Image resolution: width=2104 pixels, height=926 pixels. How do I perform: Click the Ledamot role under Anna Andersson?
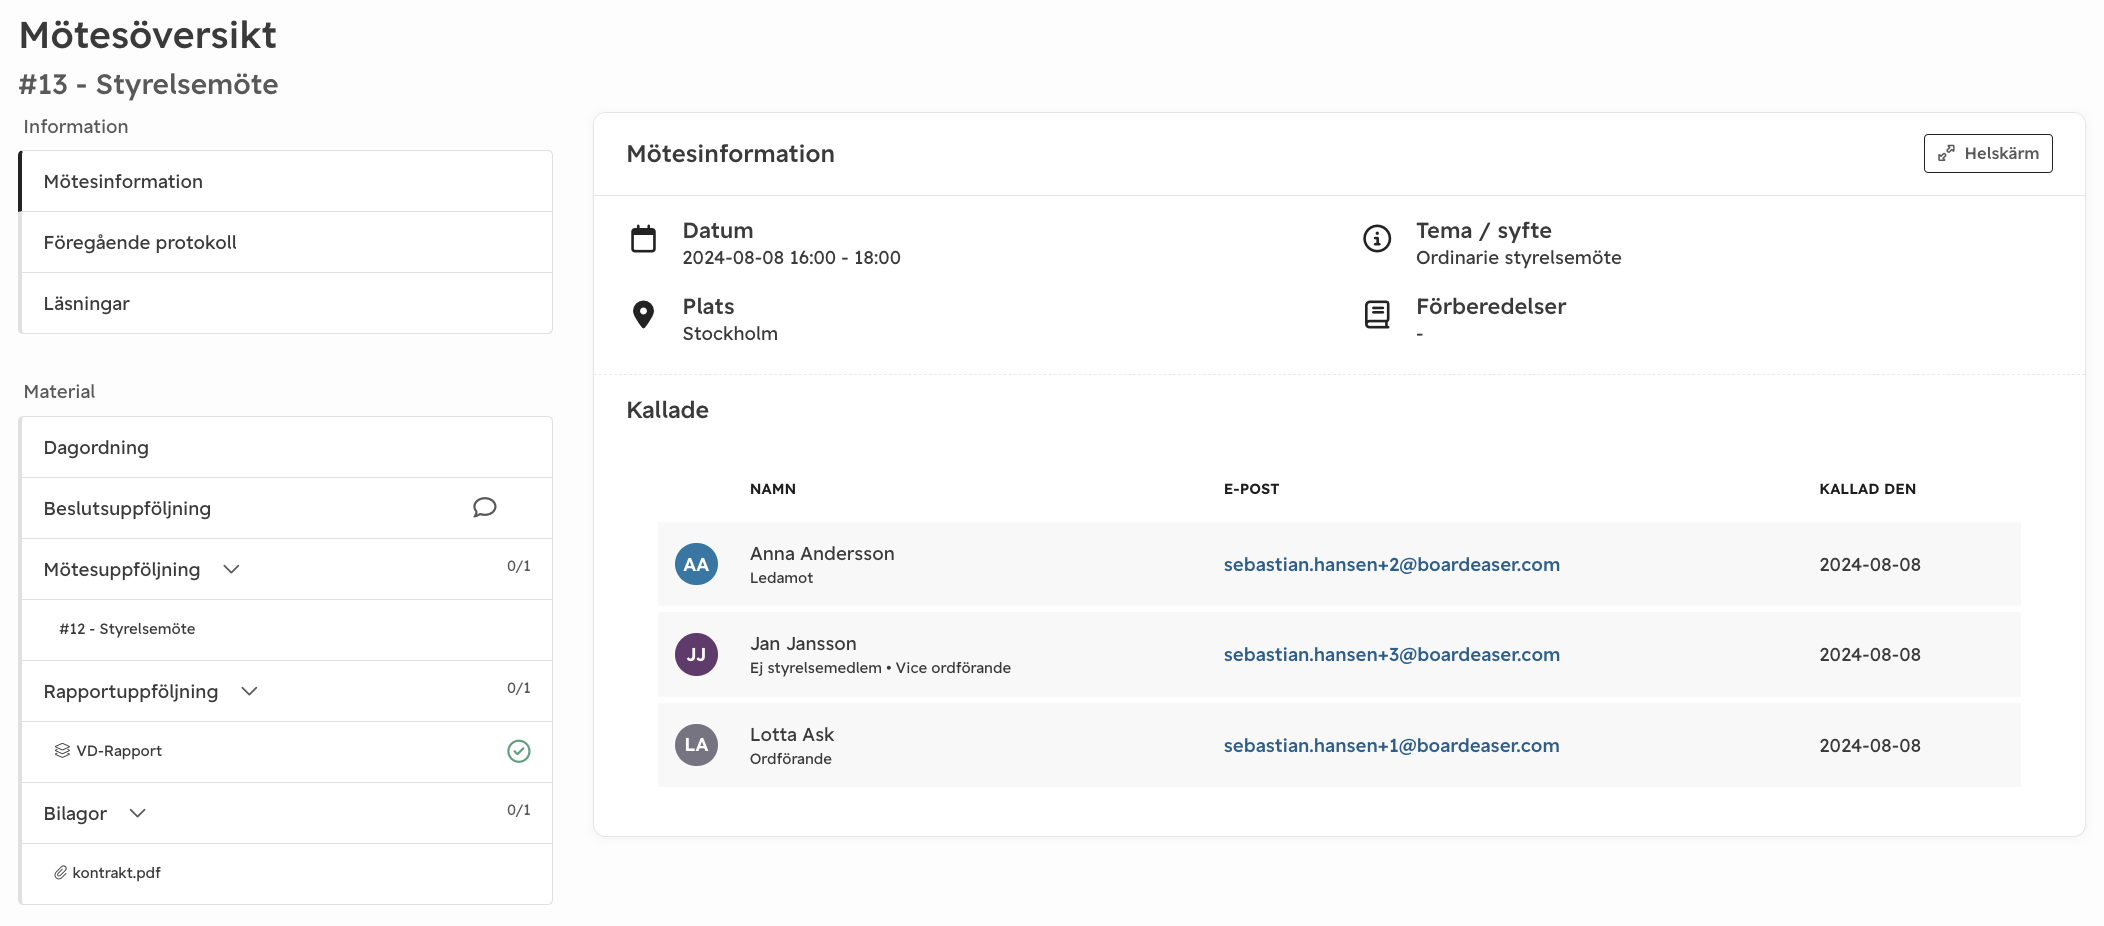(x=781, y=578)
